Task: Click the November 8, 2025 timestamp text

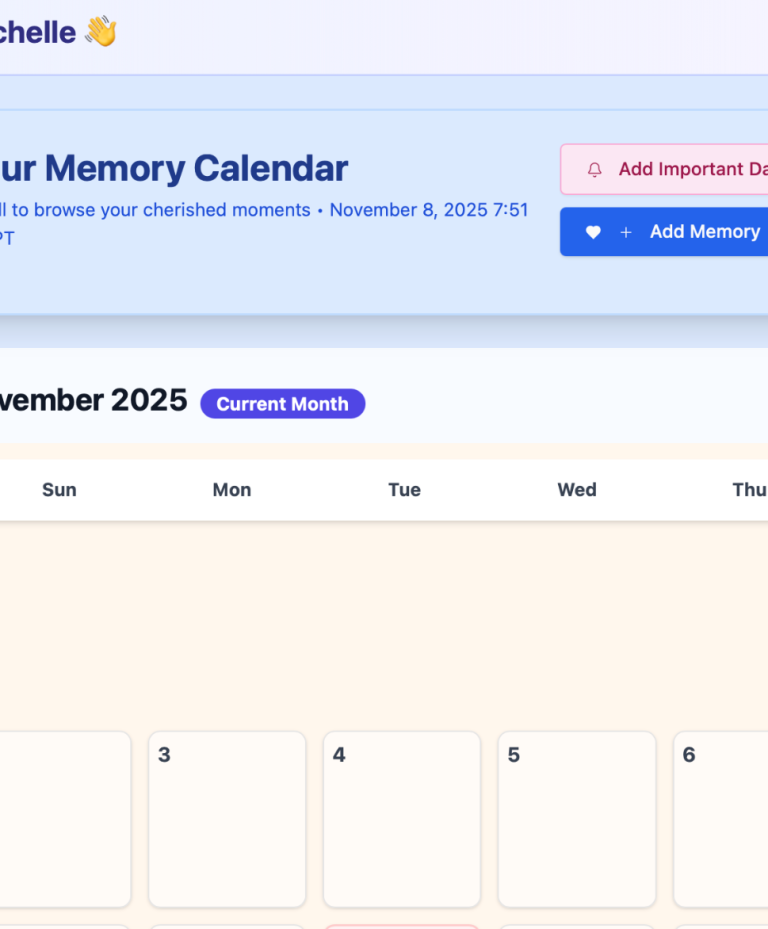Action: pyautogui.click(x=429, y=210)
